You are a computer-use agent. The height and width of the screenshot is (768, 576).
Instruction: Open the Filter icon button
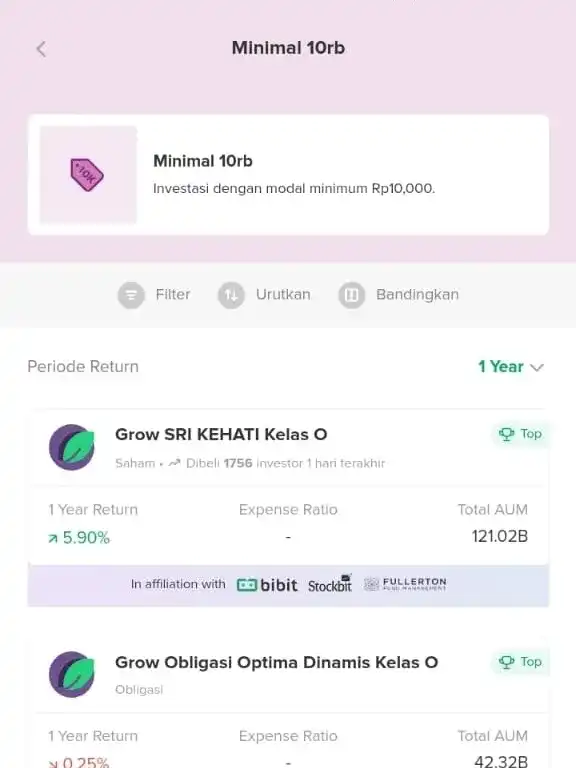[x=131, y=295]
